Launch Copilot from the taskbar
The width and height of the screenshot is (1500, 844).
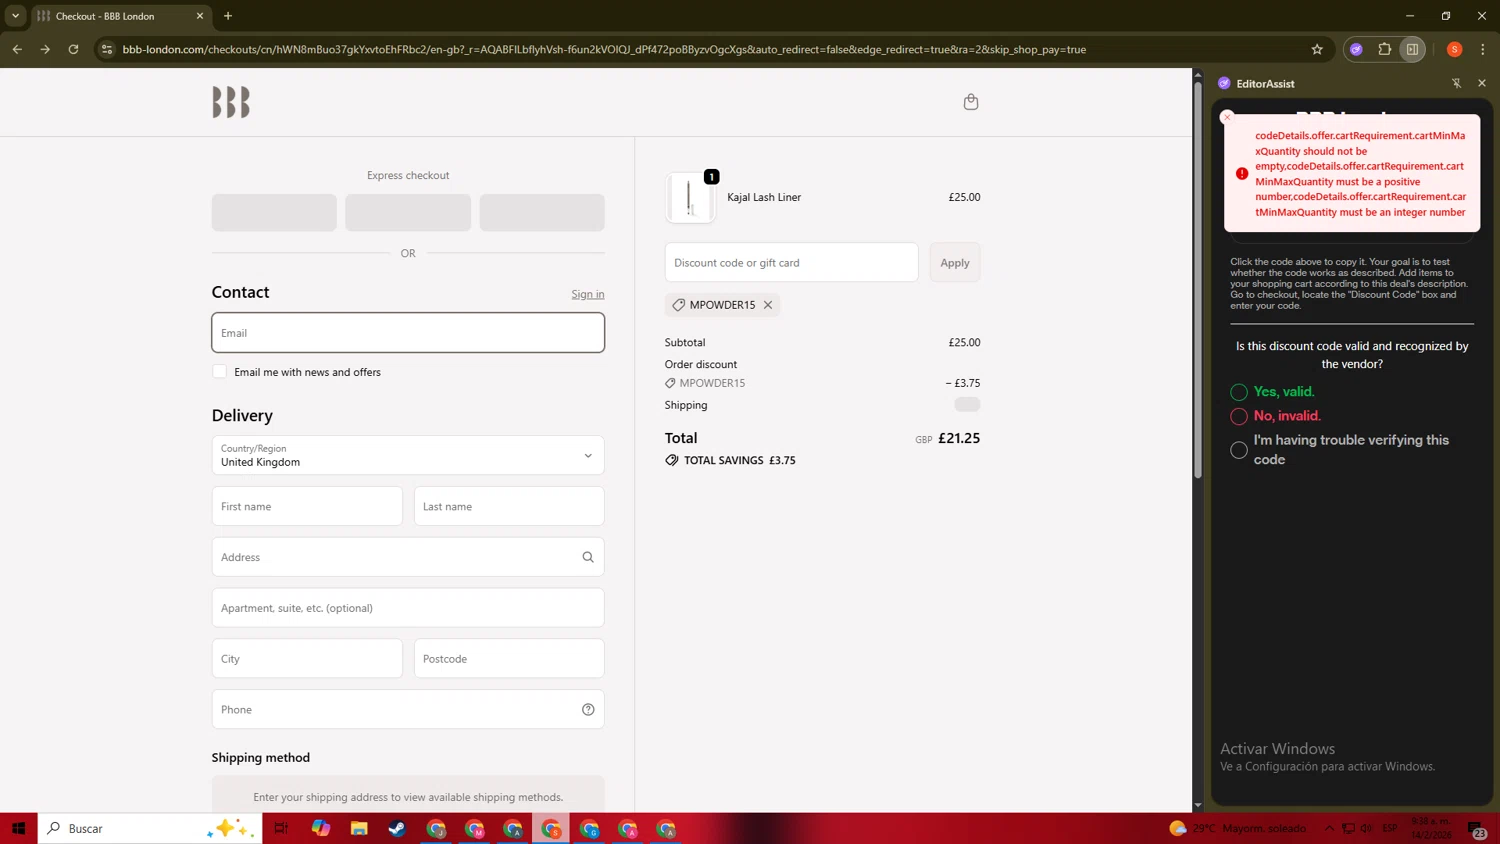coord(320,828)
